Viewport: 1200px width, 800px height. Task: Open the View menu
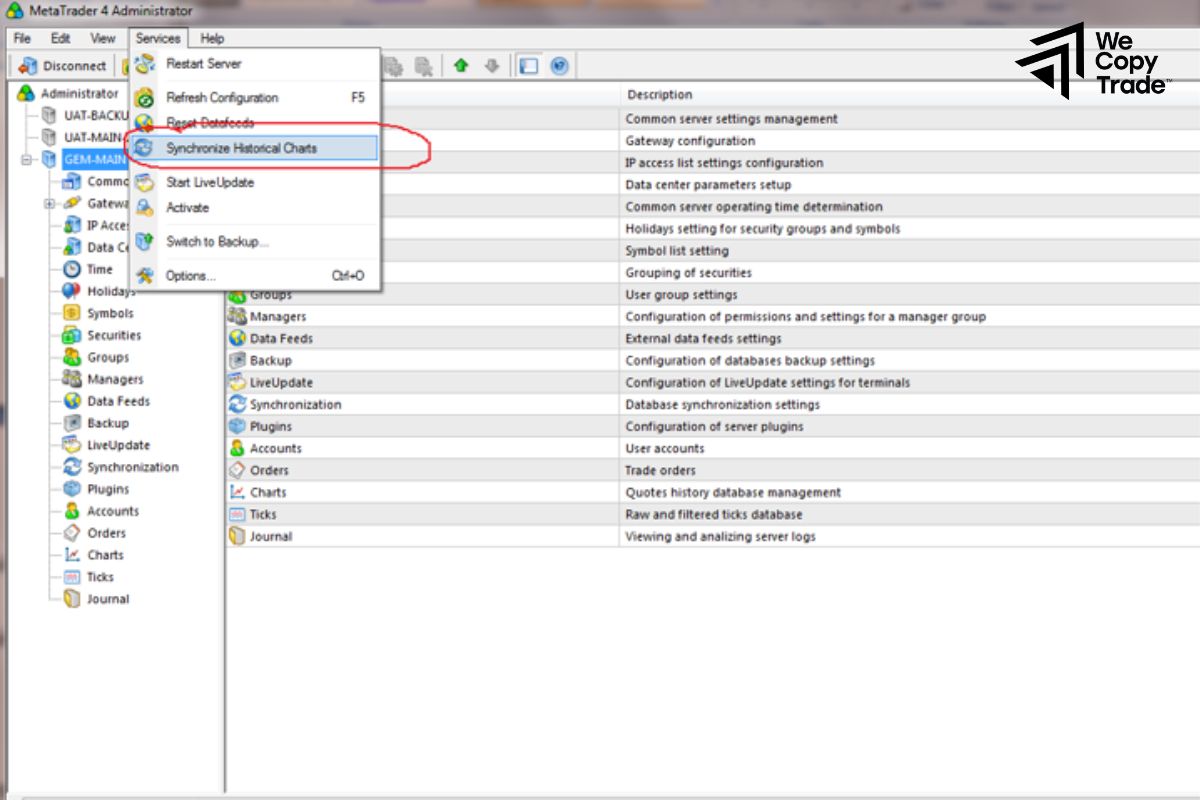(102, 38)
